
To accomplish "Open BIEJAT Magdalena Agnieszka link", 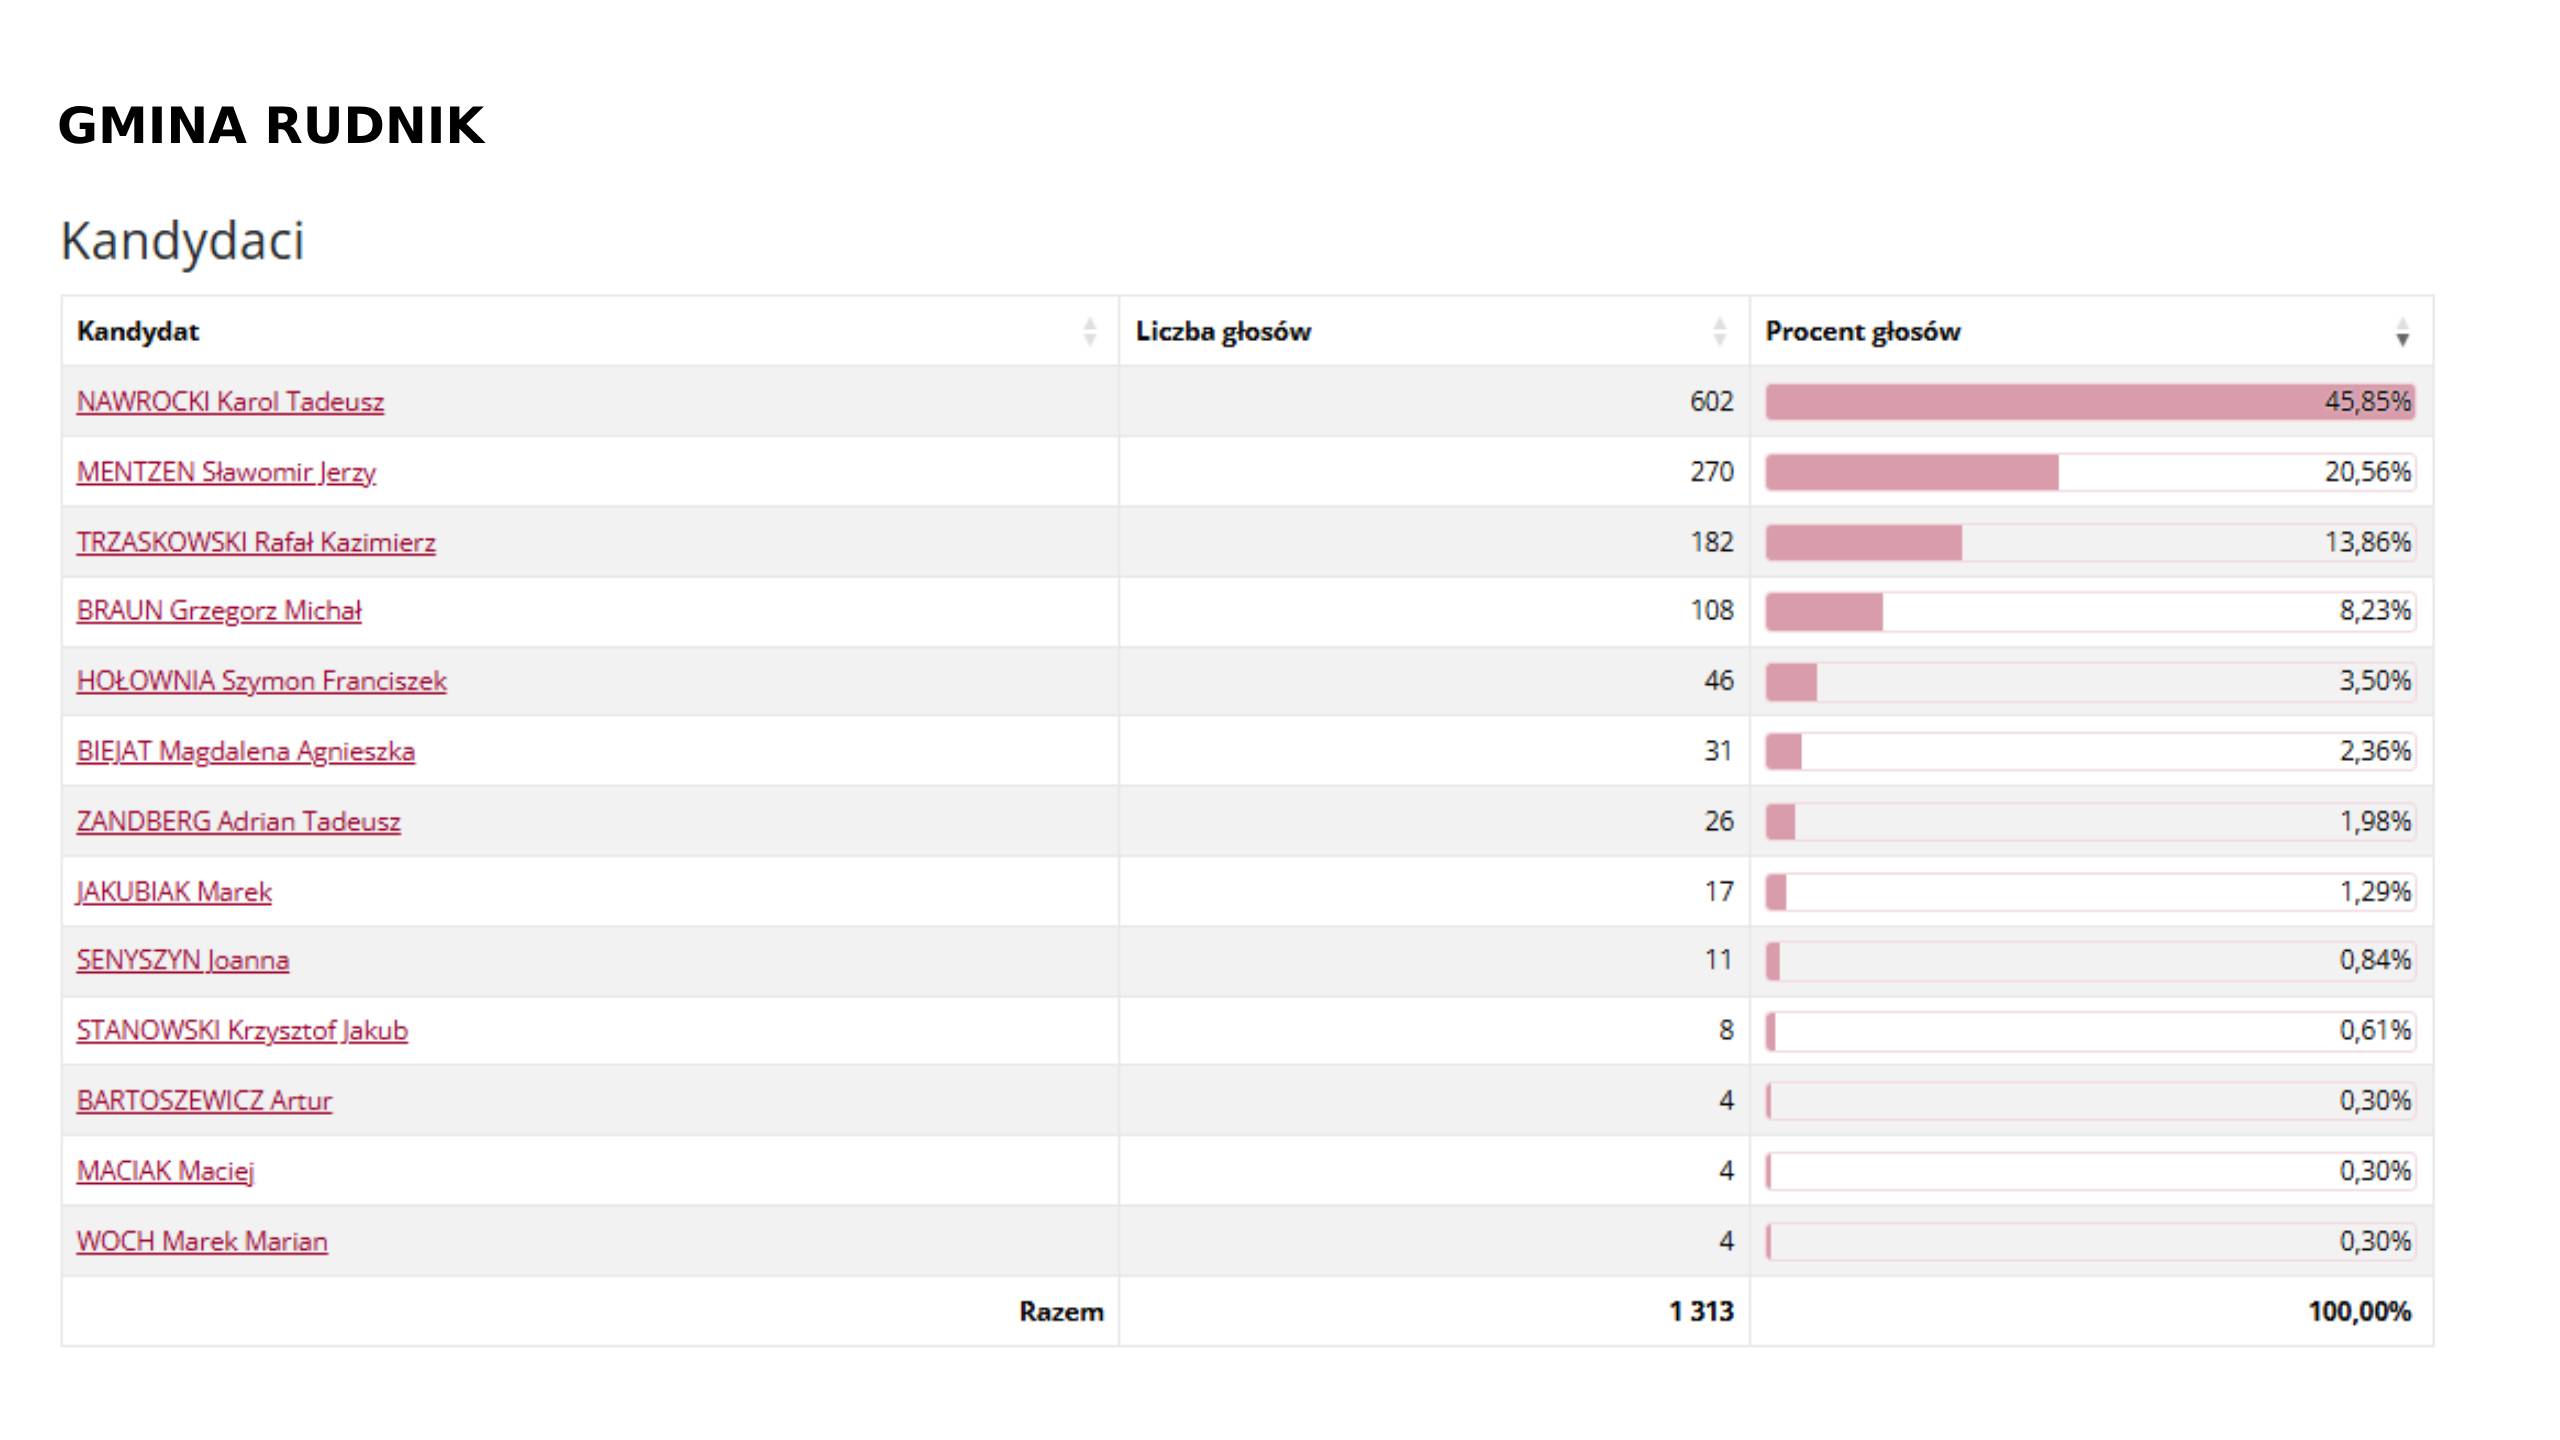I will [x=246, y=751].
